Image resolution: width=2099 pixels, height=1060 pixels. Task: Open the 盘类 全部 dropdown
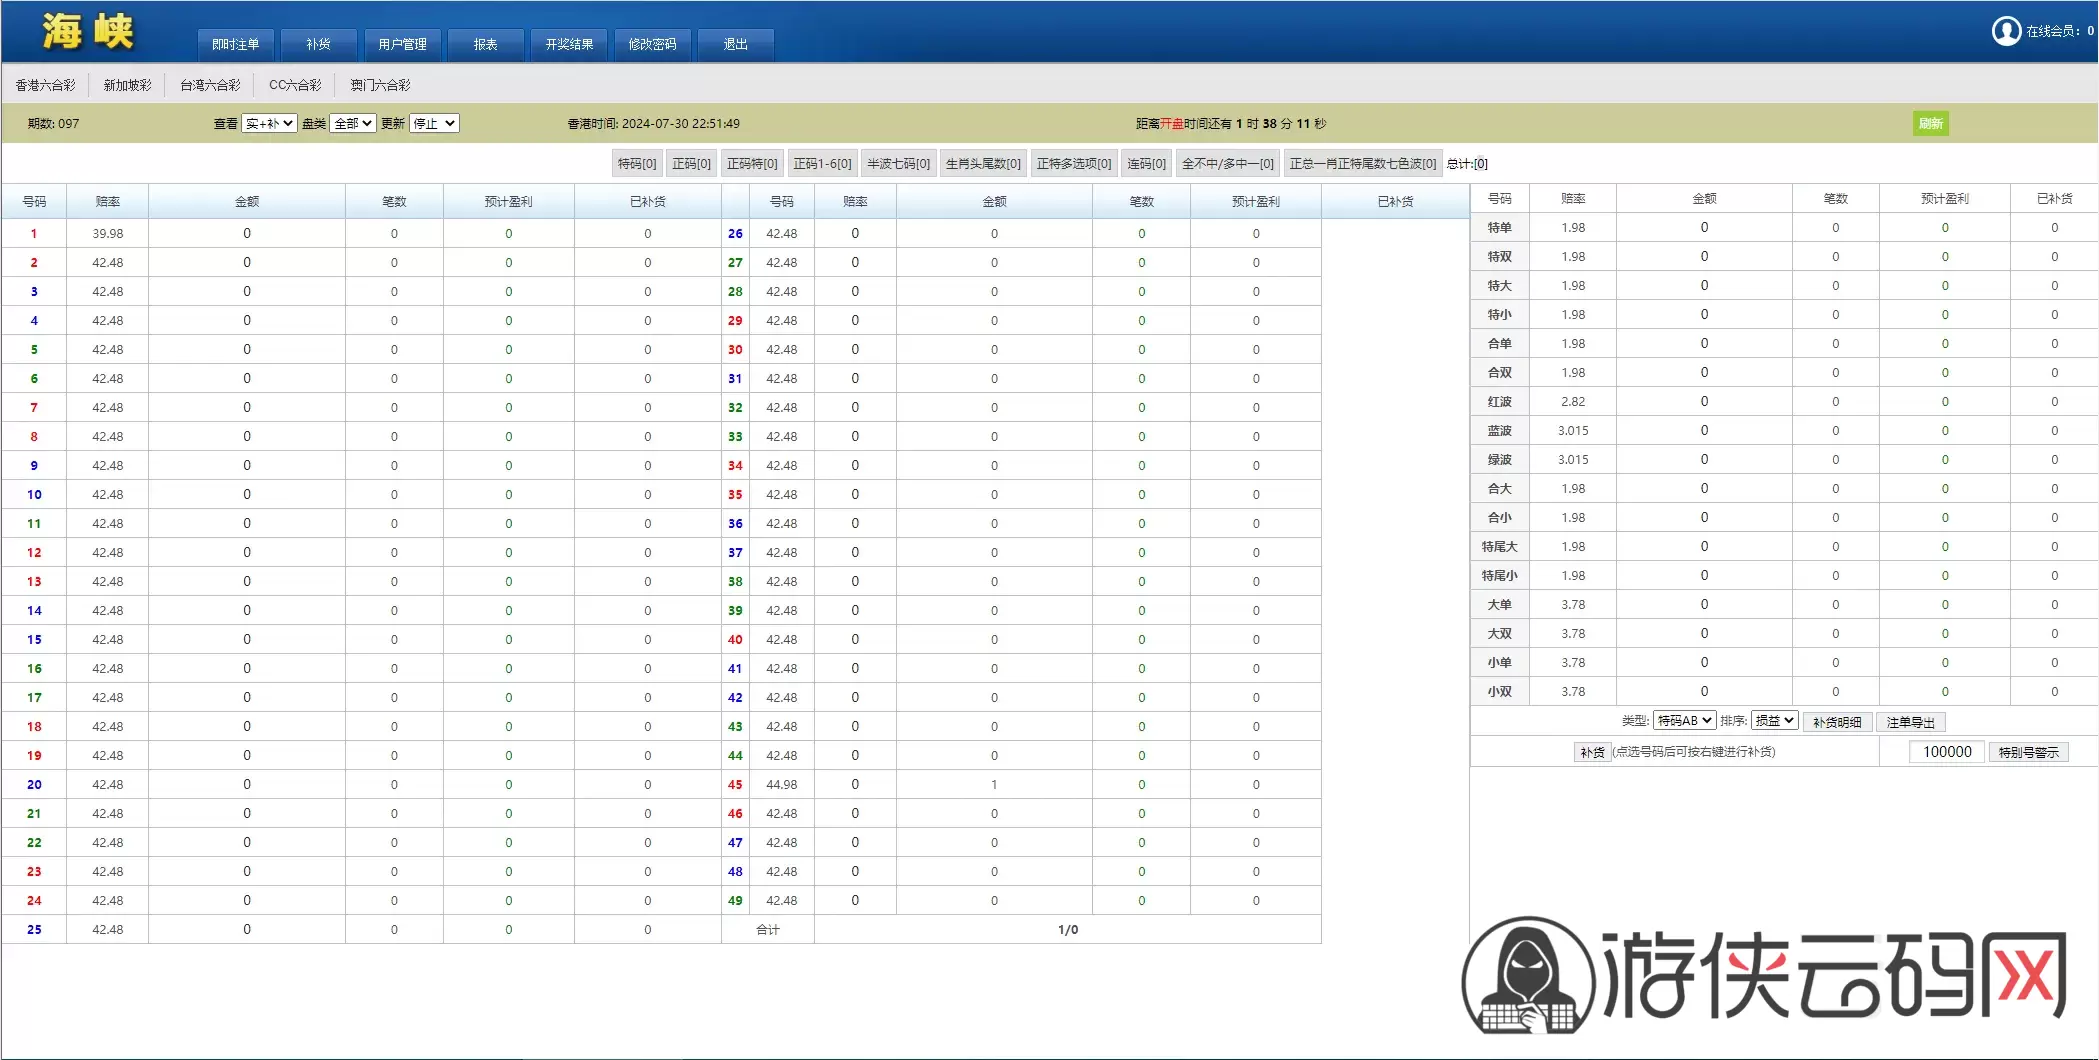(353, 123)
